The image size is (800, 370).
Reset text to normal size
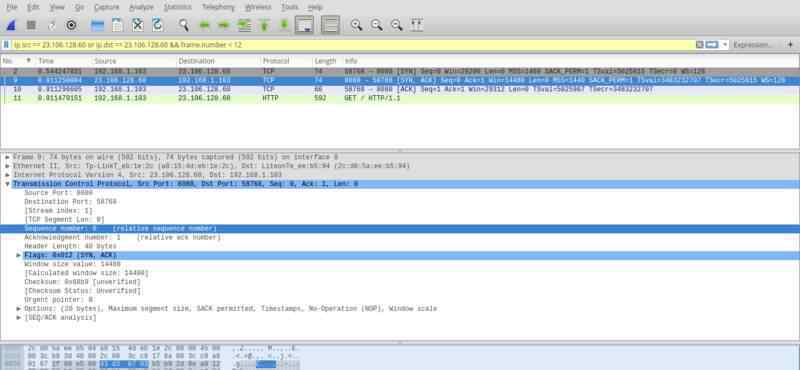coord(396,25)
